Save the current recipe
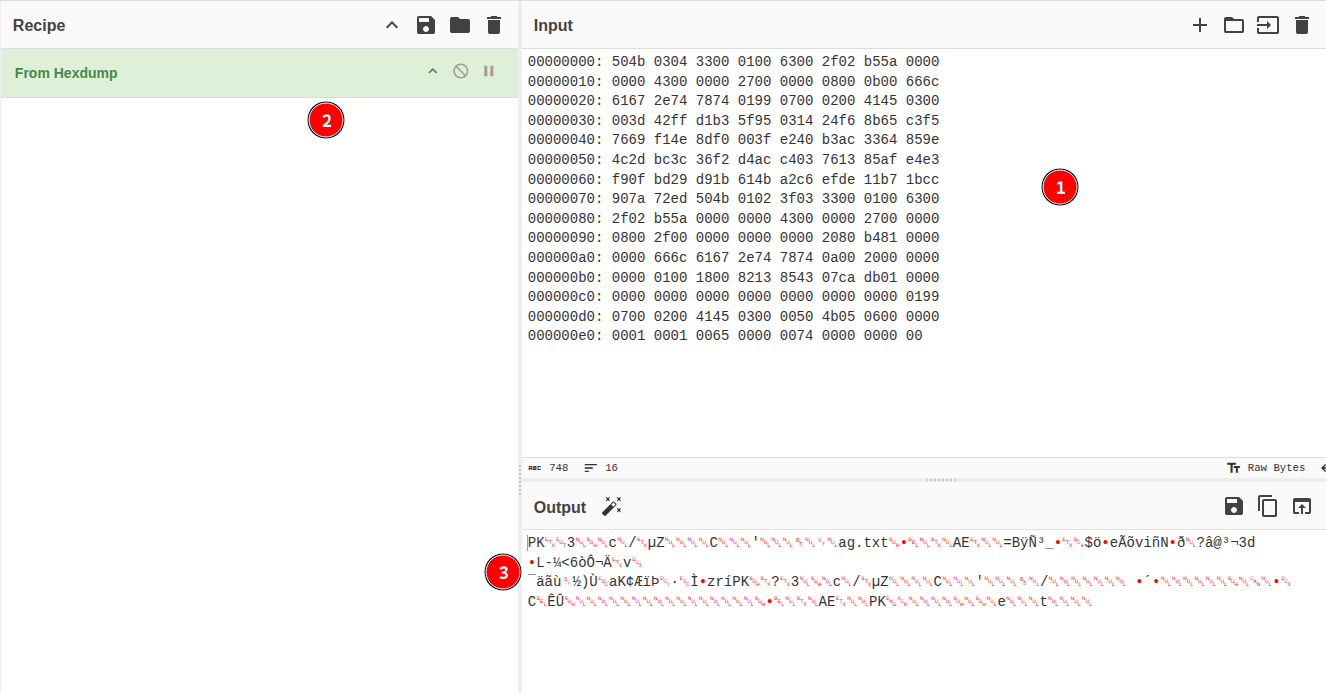The height and width of the screenshot is (693, 1326). pos(426,25)
